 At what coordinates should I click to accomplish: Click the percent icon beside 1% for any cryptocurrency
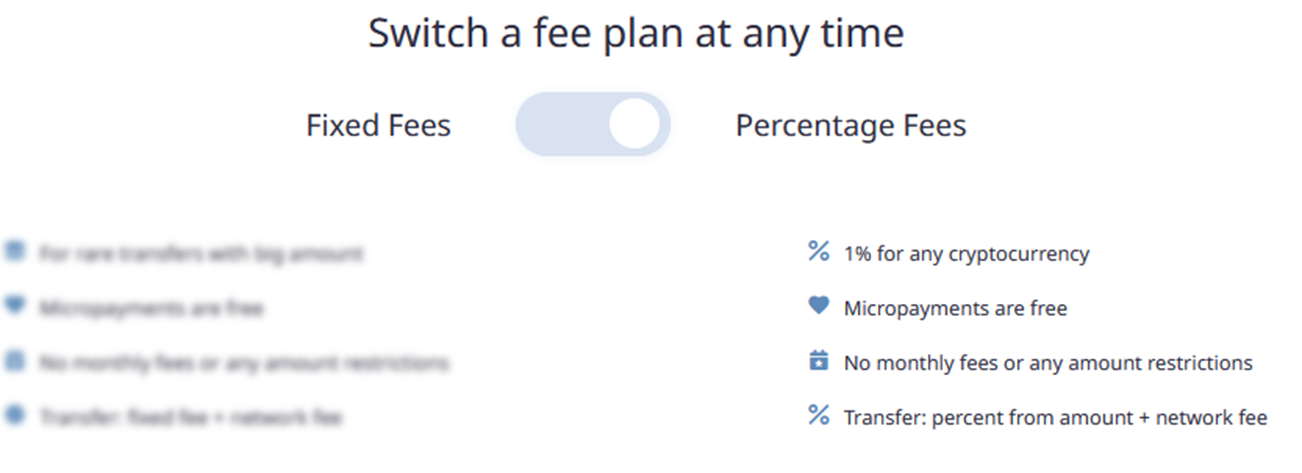(818, 252)
